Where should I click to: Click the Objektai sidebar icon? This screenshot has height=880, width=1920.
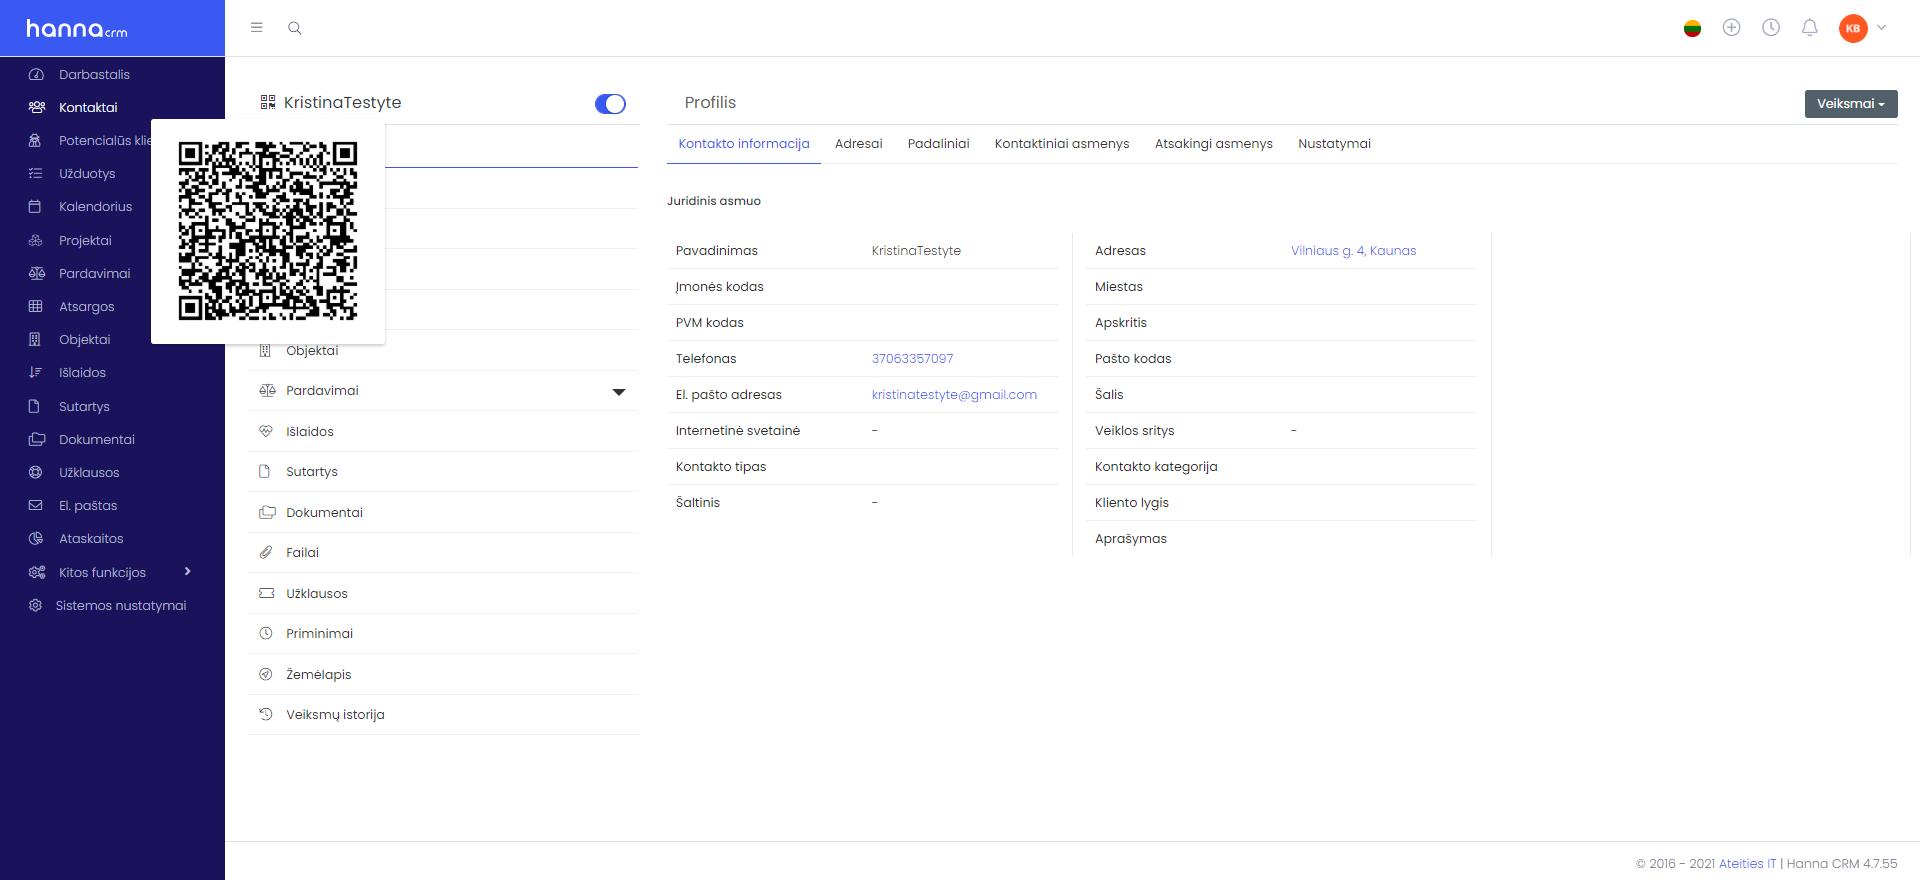pyautogui.click(x=36, y=339)
